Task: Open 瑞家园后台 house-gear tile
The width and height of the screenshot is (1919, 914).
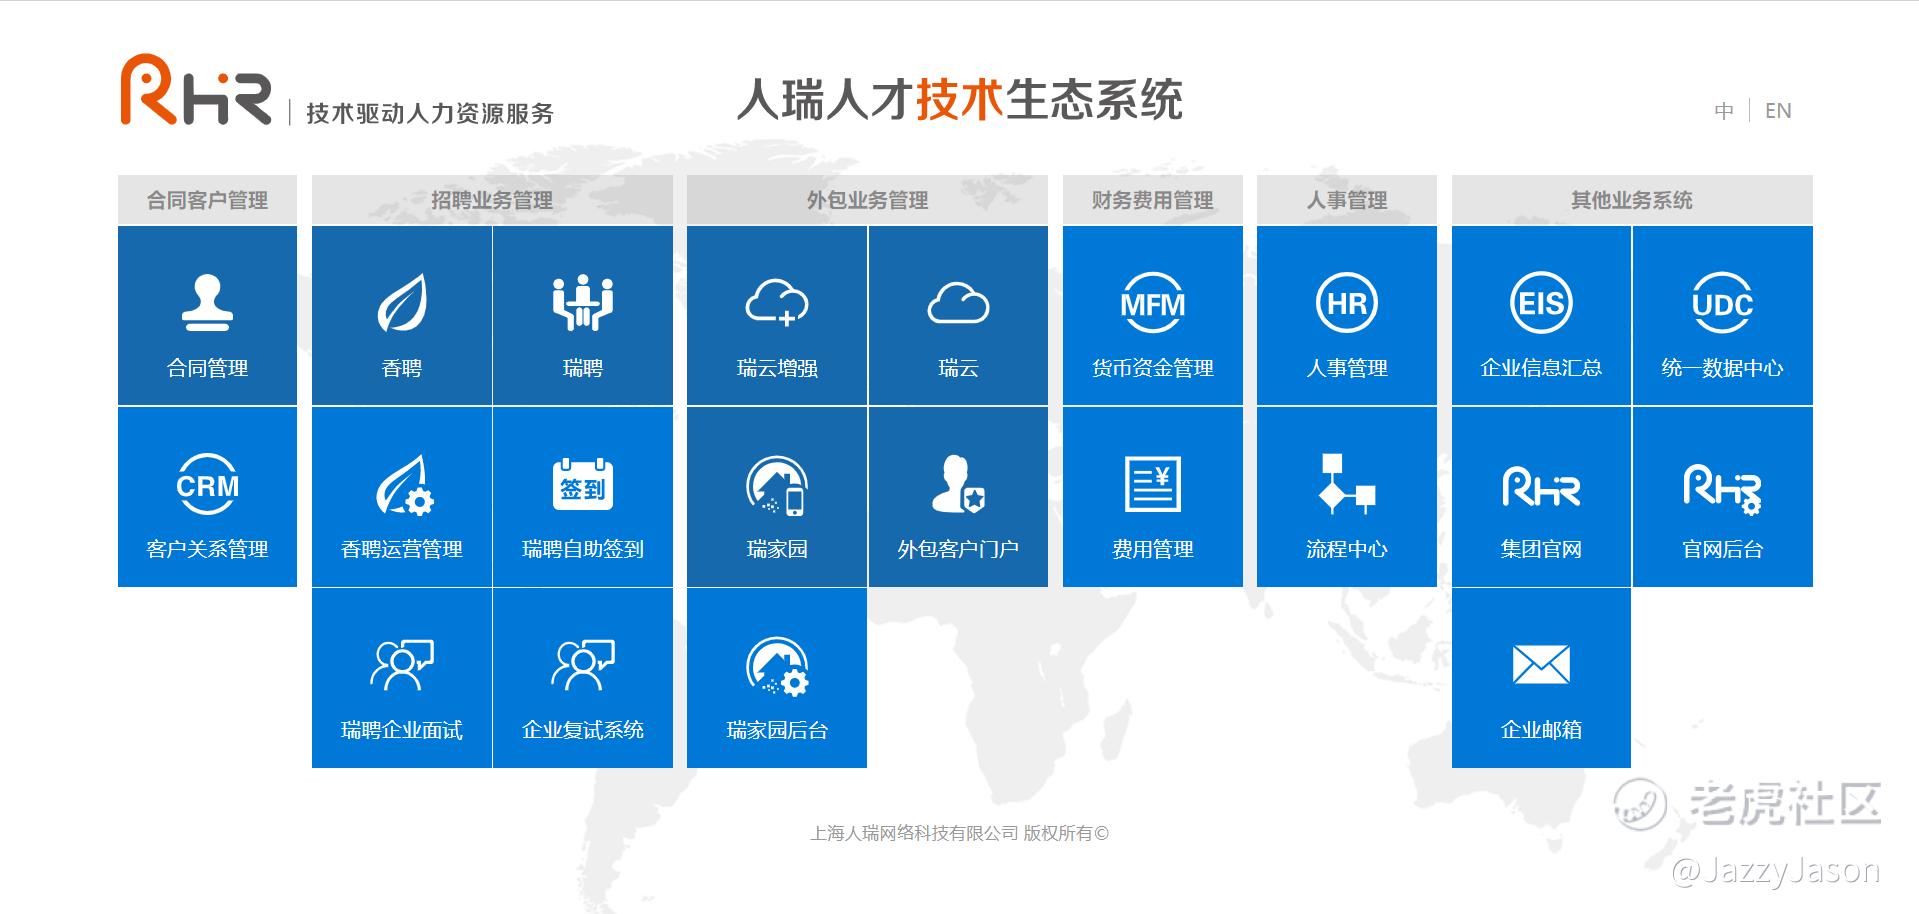Action: pos(777,678)
